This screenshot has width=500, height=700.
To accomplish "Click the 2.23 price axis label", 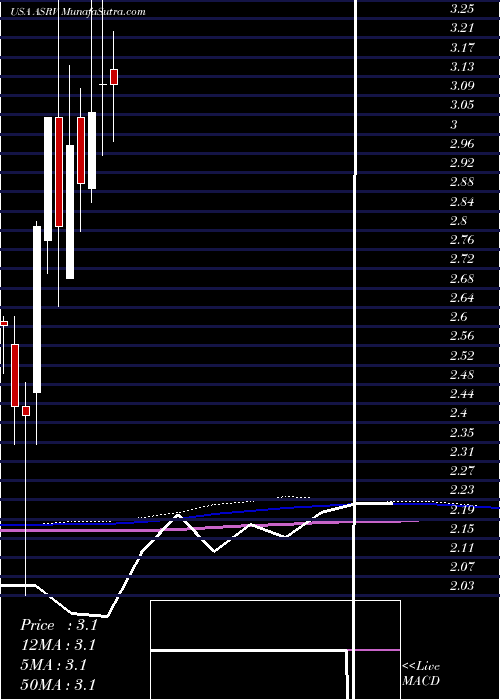I will [x=461, y=491].
